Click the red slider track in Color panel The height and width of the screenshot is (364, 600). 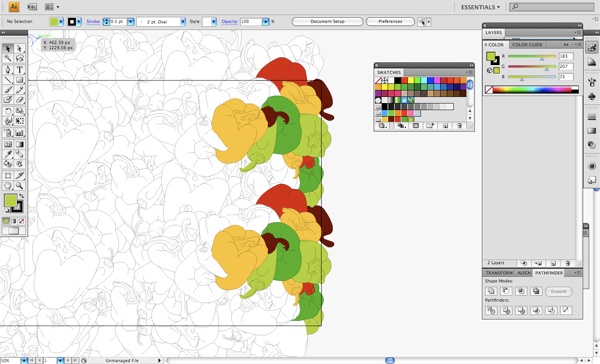[x=532, y=56]
